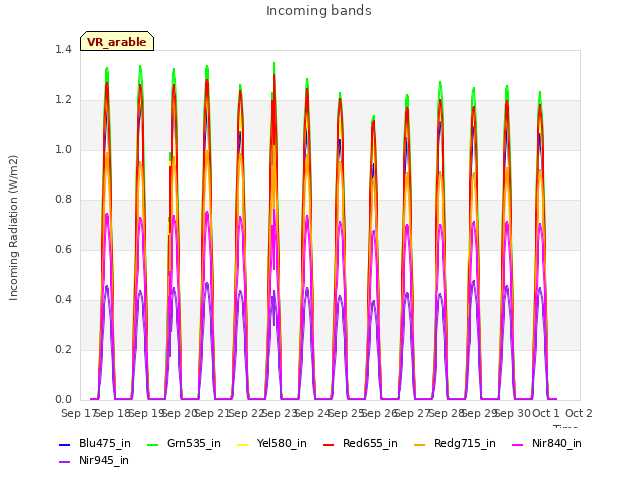Toggle the Blu475_in legend label
Screen dimensions: 640x480
105,443
